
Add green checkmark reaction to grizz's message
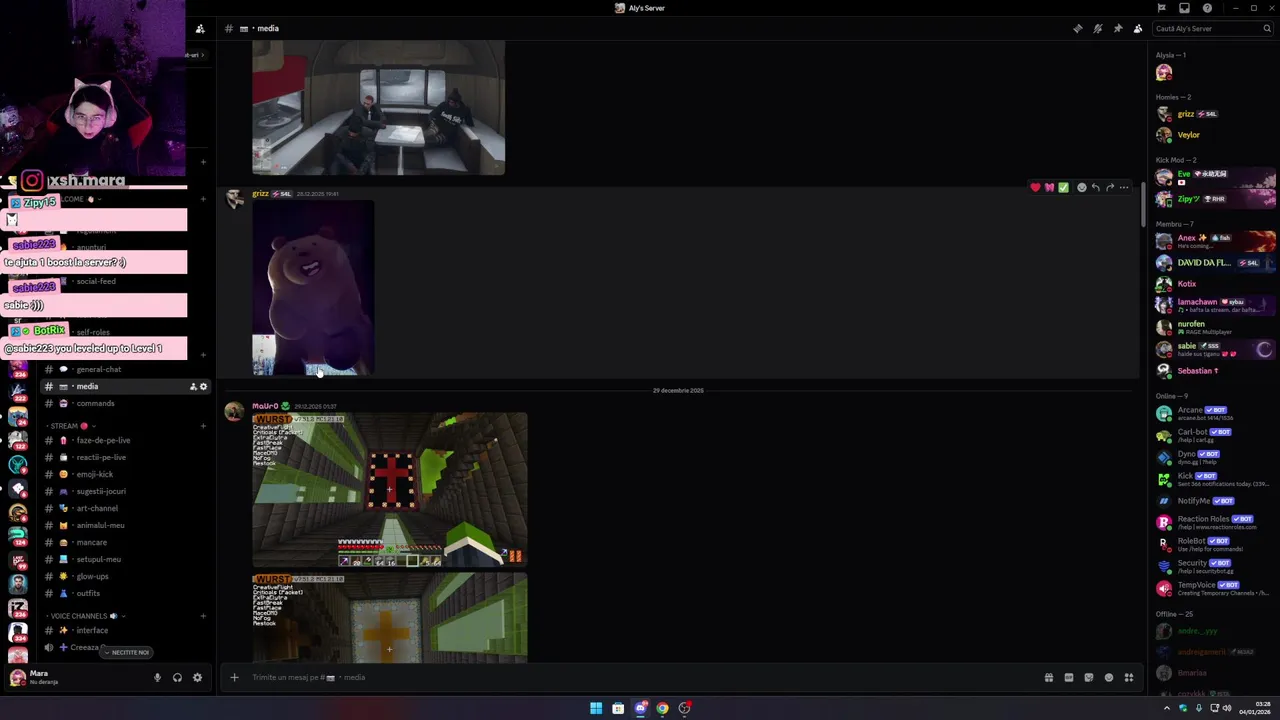[1063, 187]
